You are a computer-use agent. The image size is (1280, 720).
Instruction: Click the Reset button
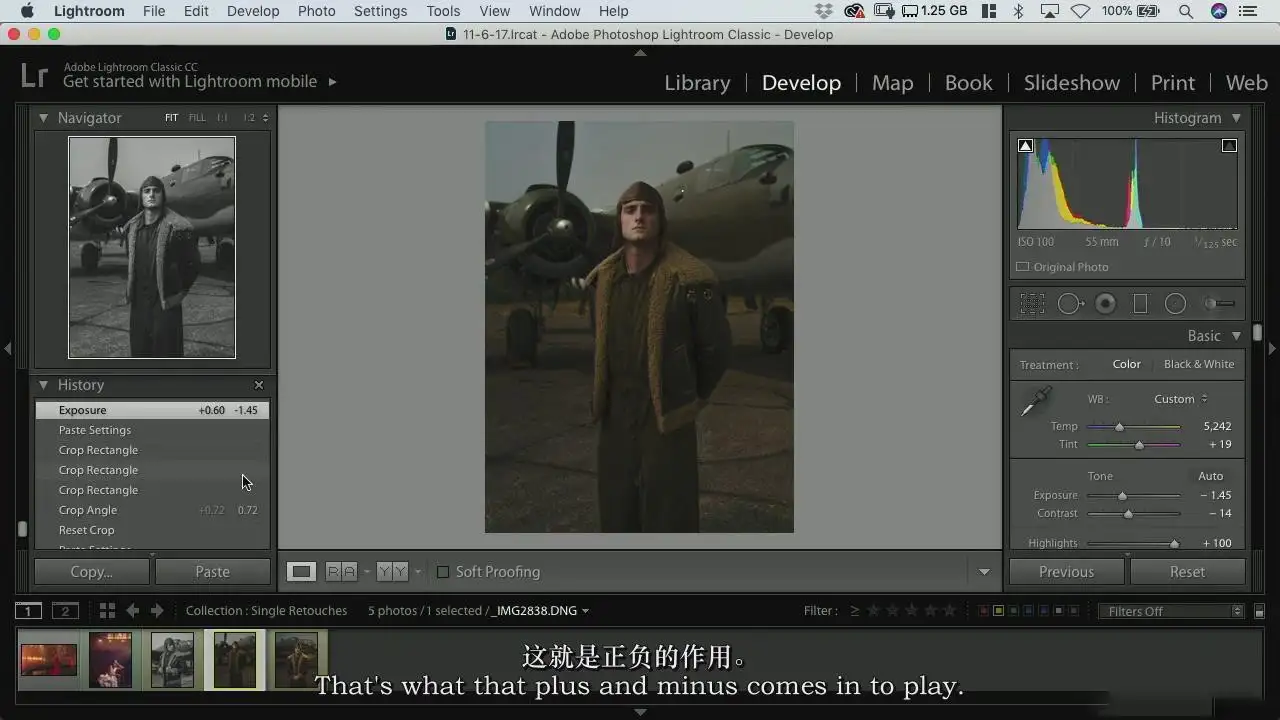pos(1187,572)
